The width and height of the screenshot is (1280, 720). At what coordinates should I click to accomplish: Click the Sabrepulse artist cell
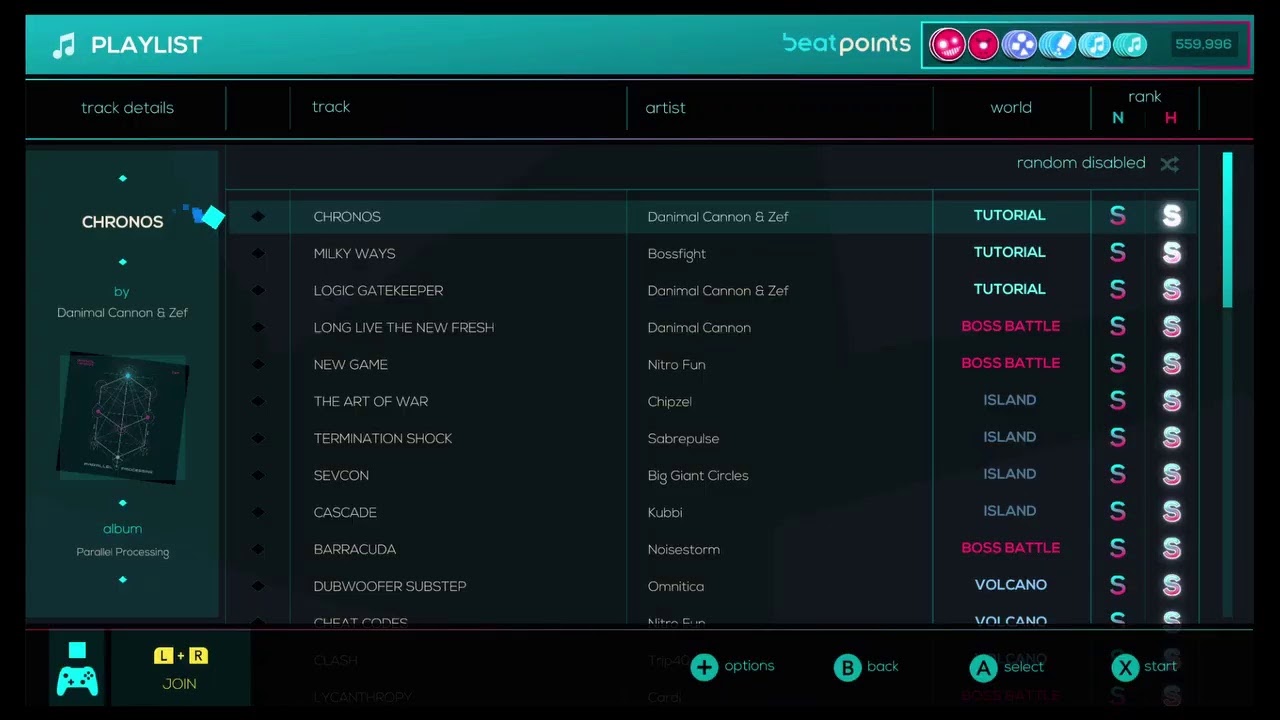pos(683,439)
